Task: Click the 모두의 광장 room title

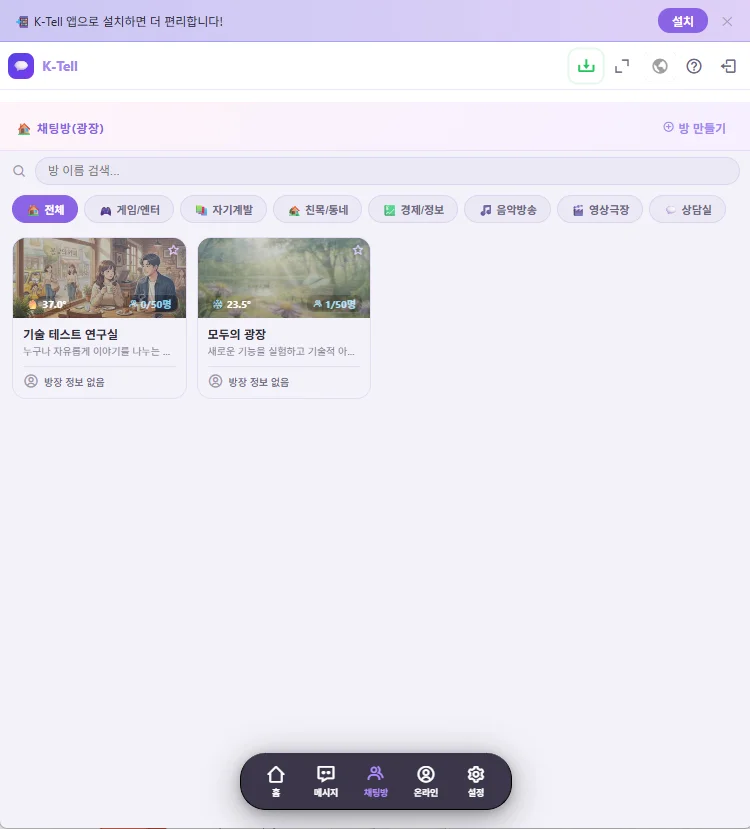Action: click(236, 334)
